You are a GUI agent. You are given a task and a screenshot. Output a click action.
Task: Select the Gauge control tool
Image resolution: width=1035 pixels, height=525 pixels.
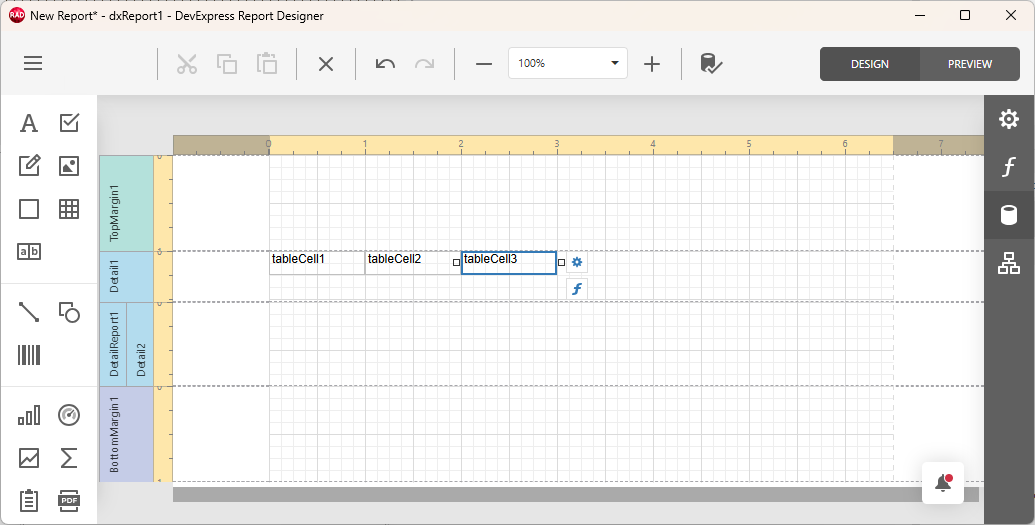pos(69,415)
